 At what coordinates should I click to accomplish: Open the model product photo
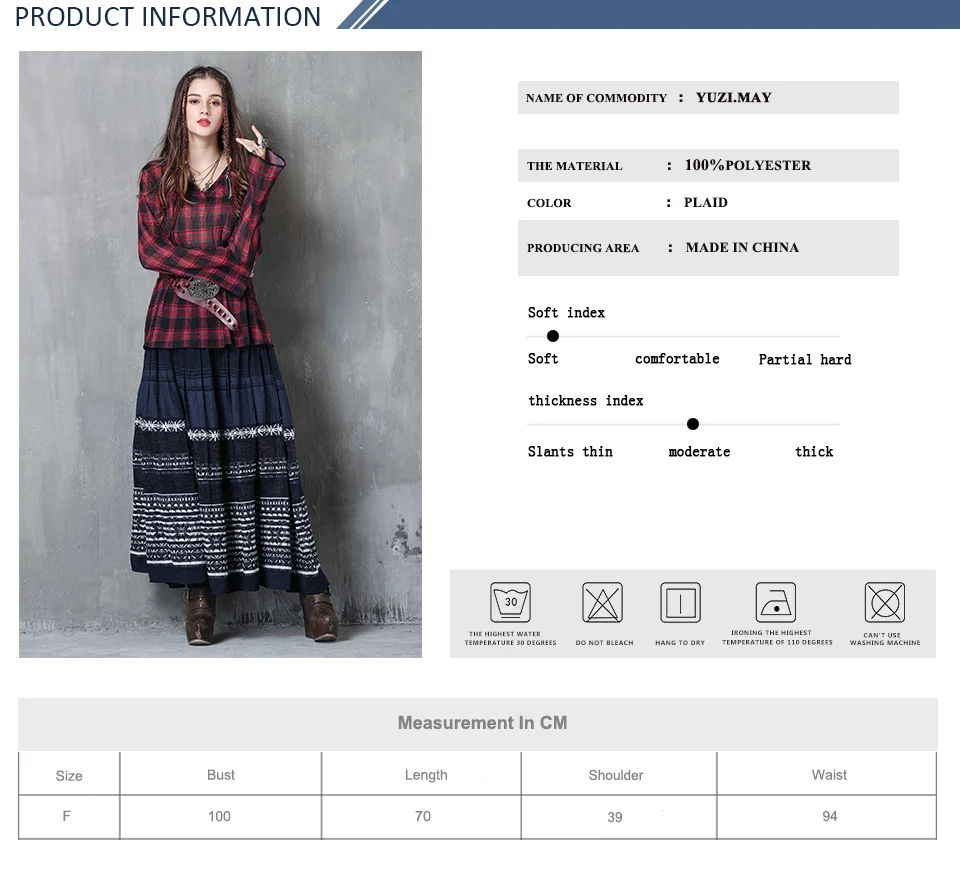tap(220, 354)
